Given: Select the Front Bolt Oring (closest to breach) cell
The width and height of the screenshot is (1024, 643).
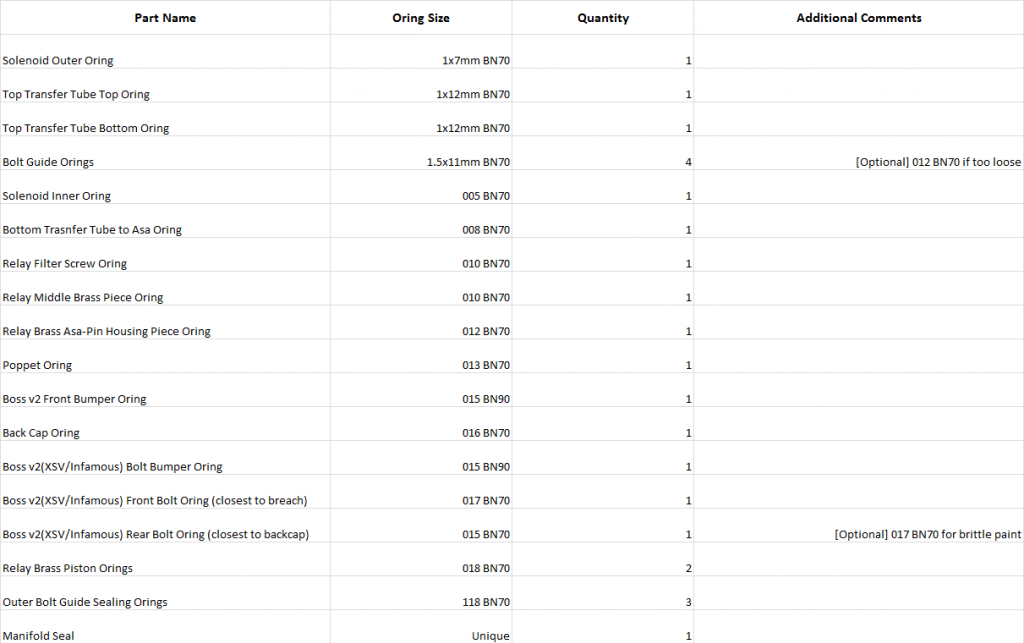Looking at the screenshot, I should 165,494.
